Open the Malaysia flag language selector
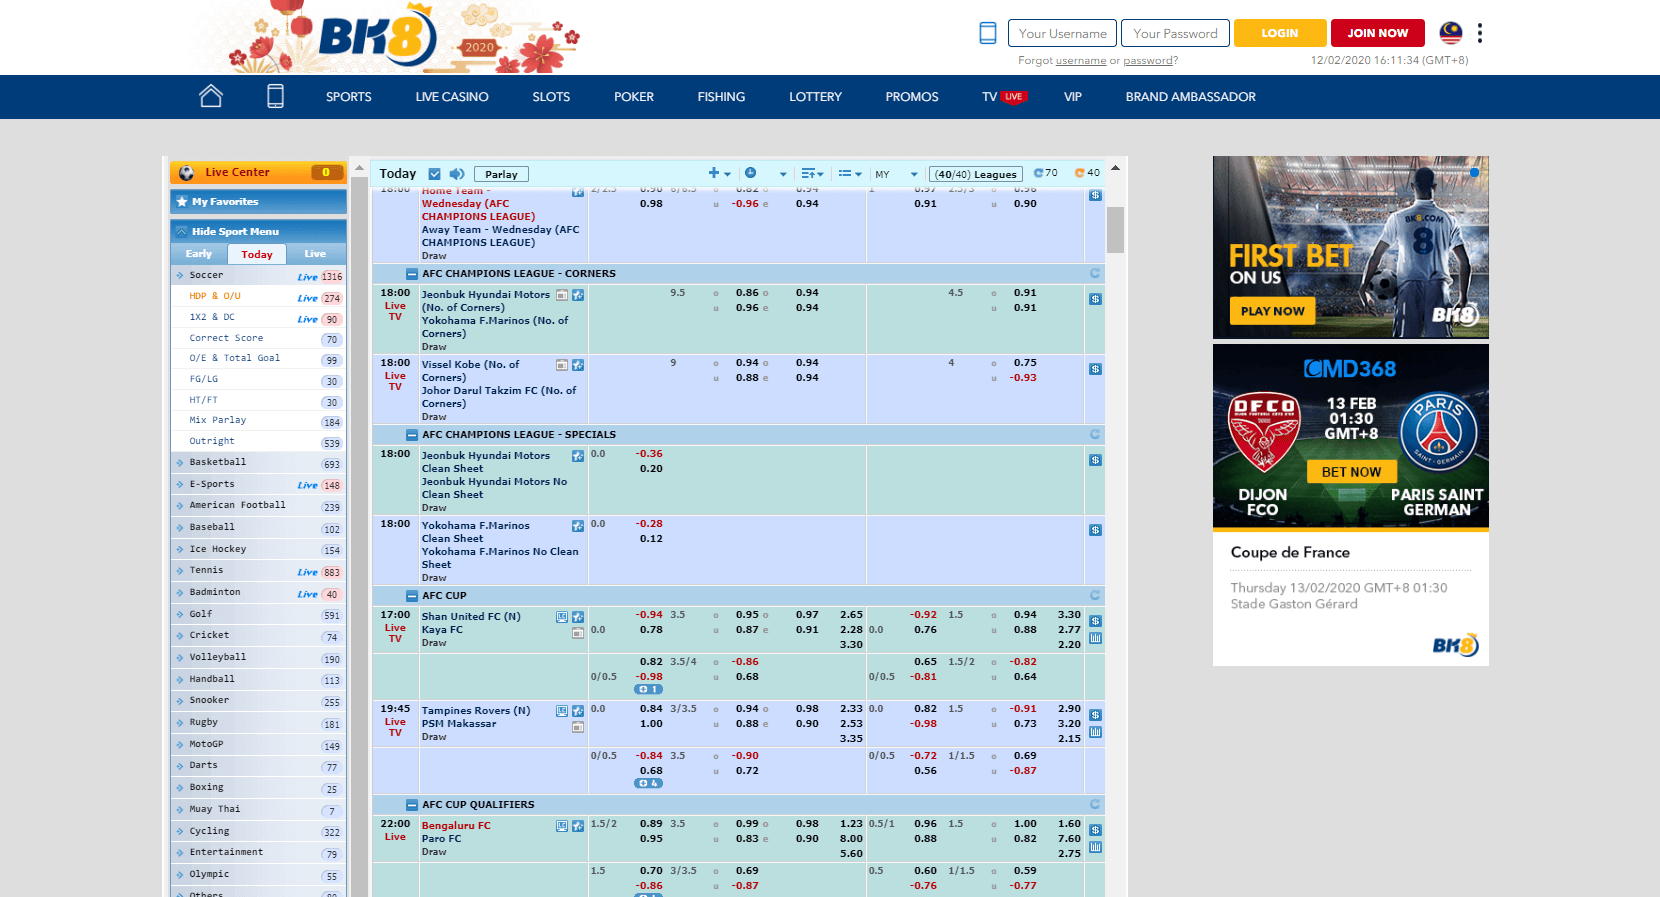The height and width of the screenshot is (897, 1660). click(1451, 33)
